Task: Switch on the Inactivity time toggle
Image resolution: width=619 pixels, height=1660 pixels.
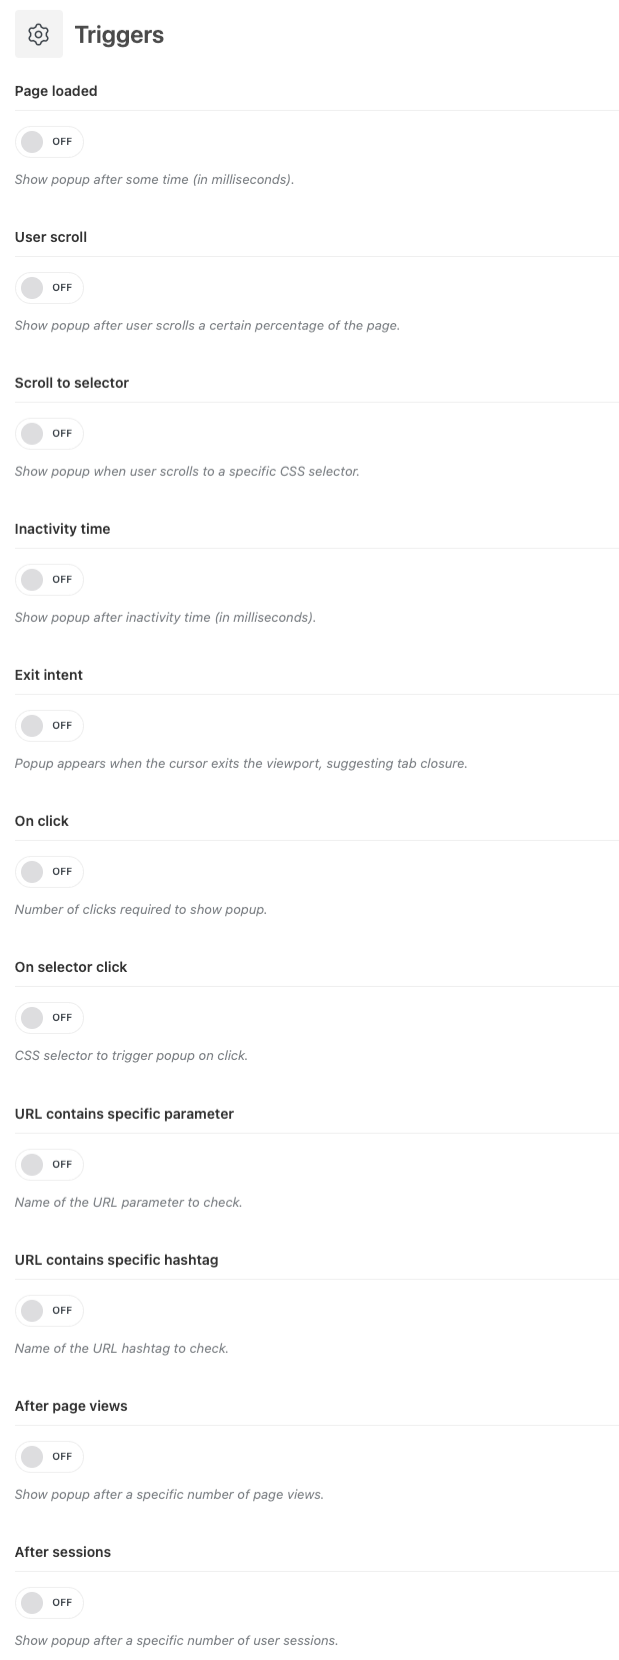Action: 49,580
